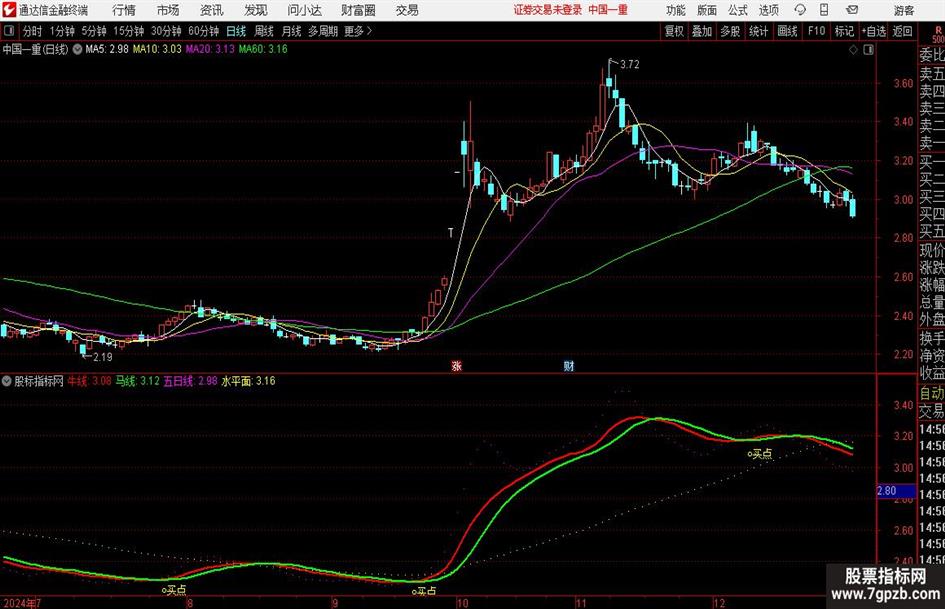Open the 选项 menu
This screenshot has width=945, height=609.
(768, 10)
